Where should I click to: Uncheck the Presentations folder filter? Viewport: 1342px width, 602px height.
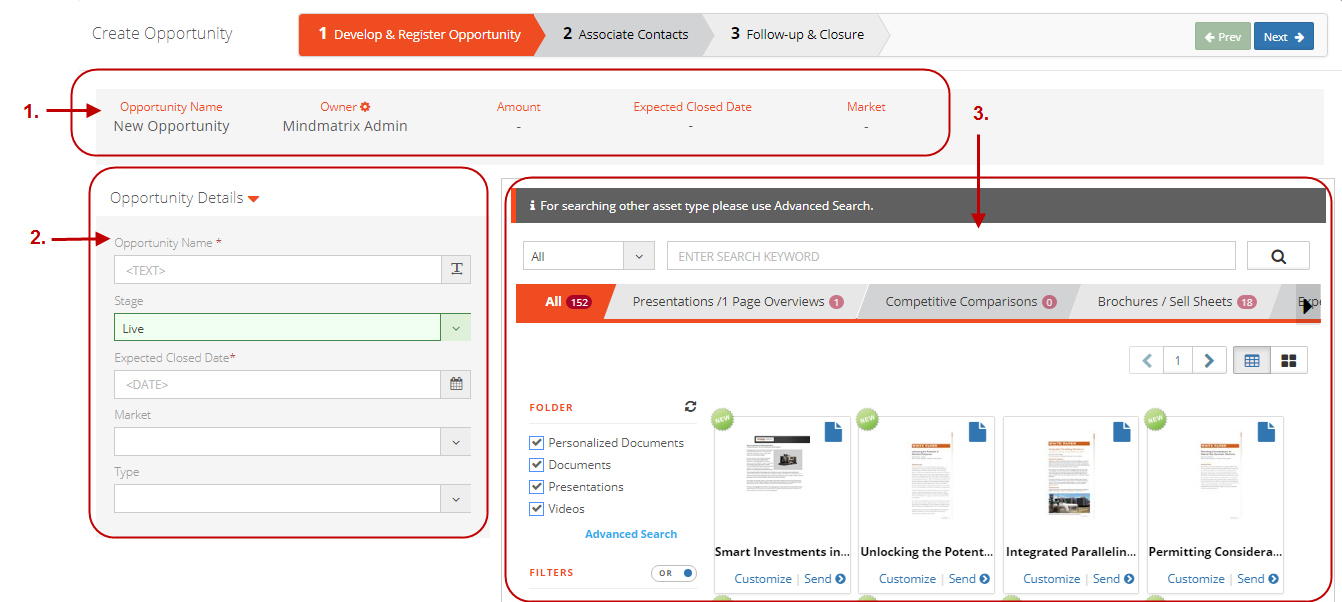click(536, 486)
